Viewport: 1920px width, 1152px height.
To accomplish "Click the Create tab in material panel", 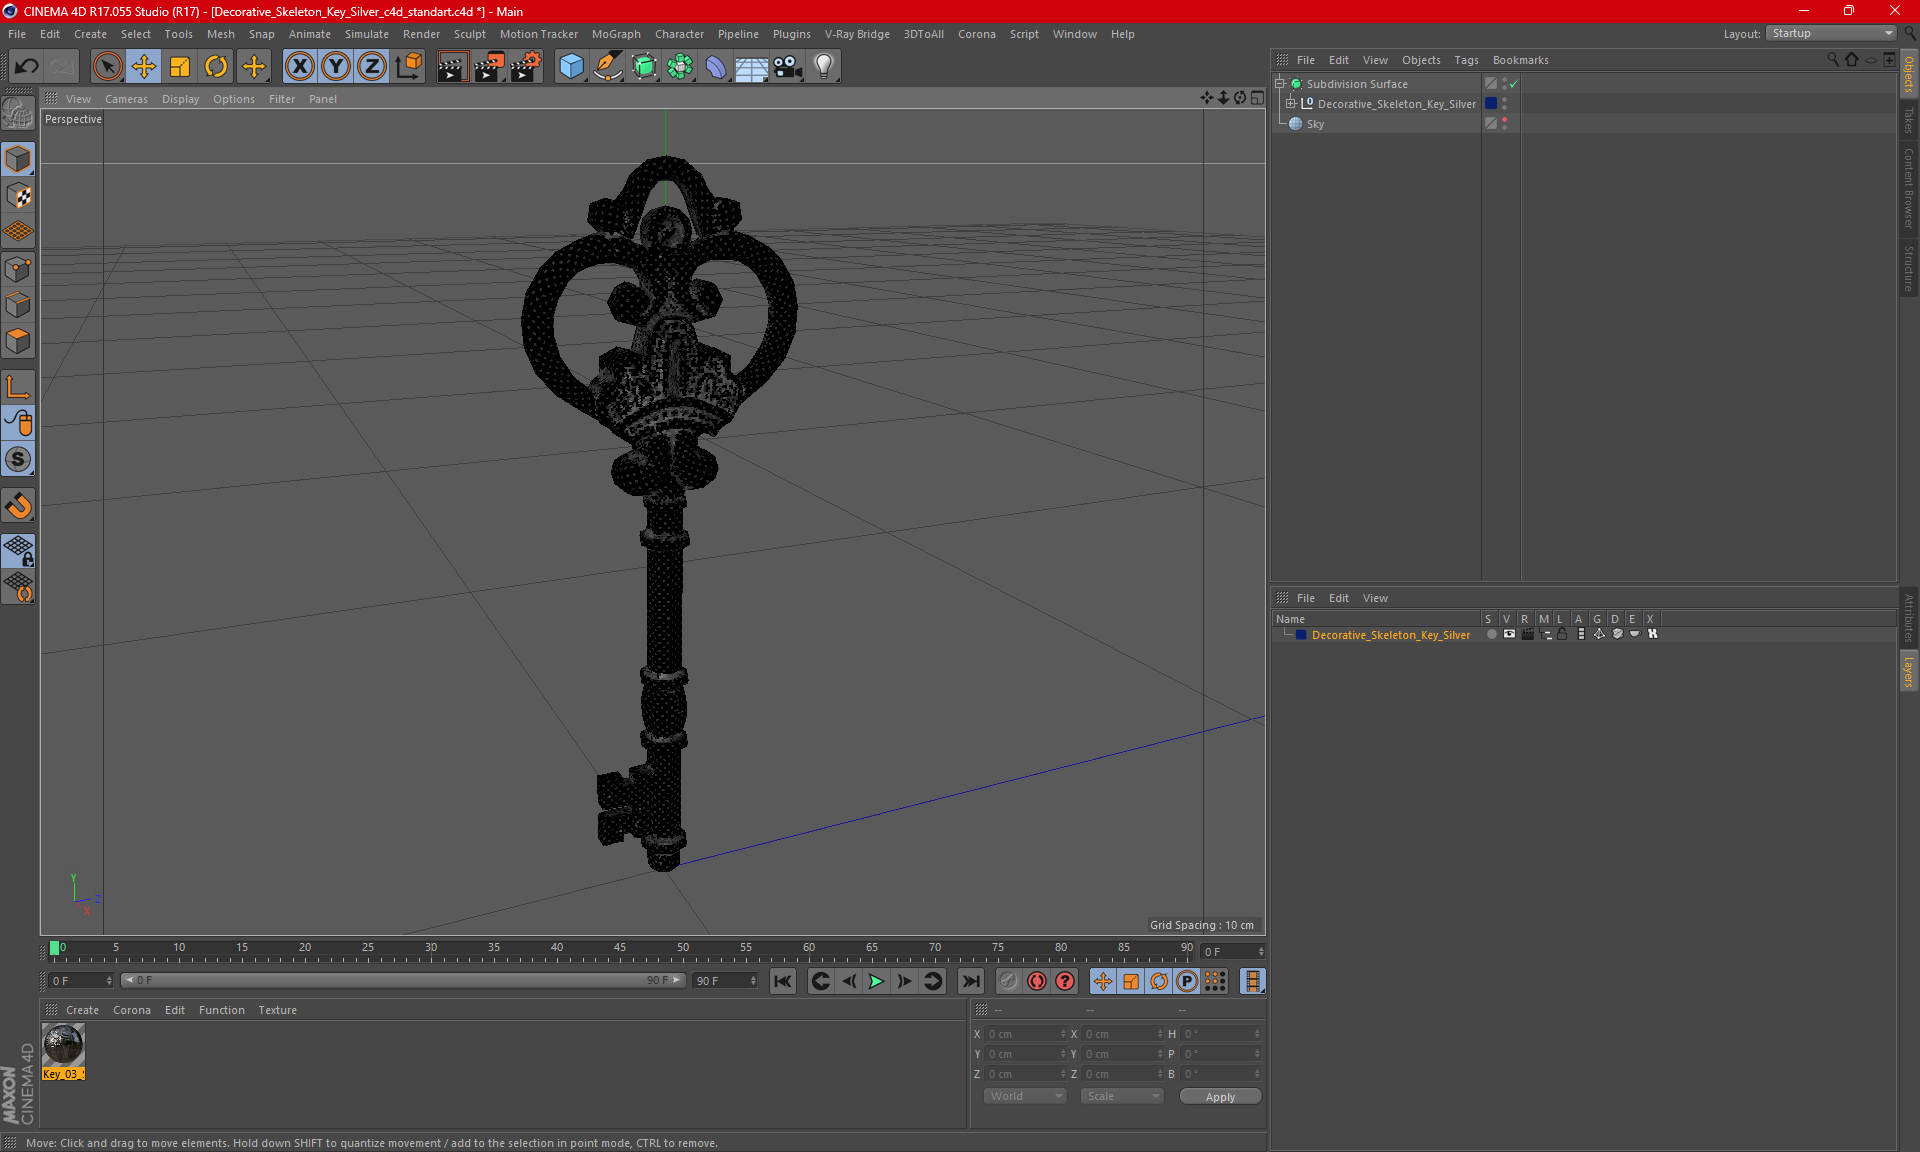I will (x=80, y=1009).
